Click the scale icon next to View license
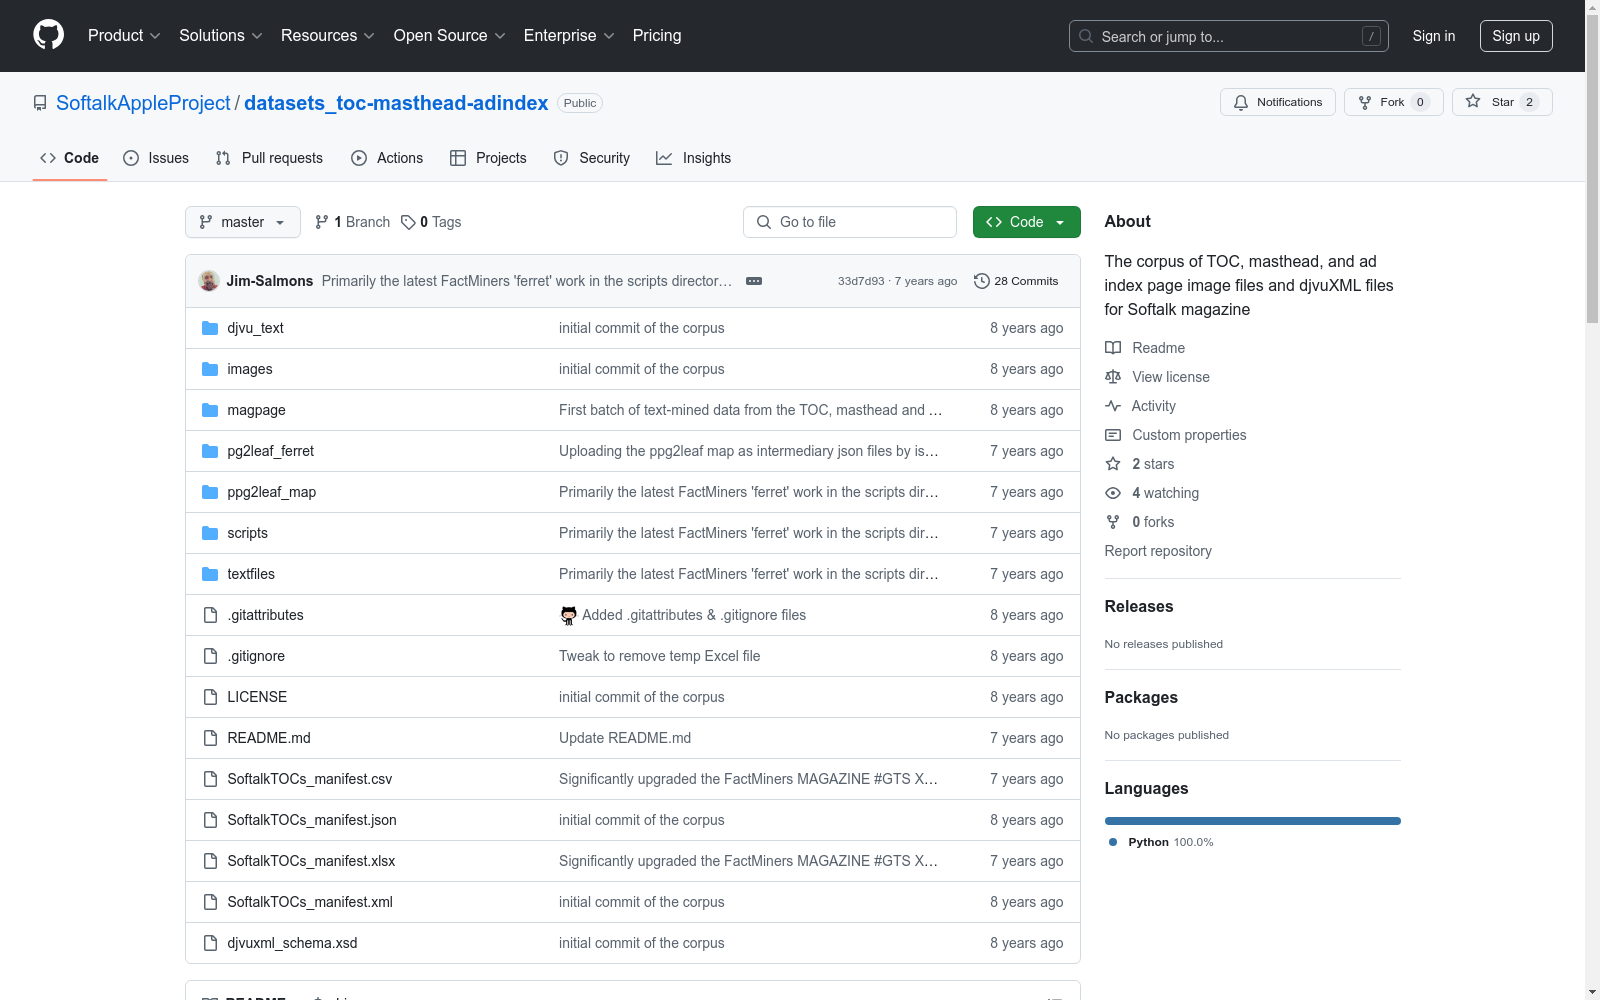The image size is (1600, 1000). click(x=1113, y=377)
